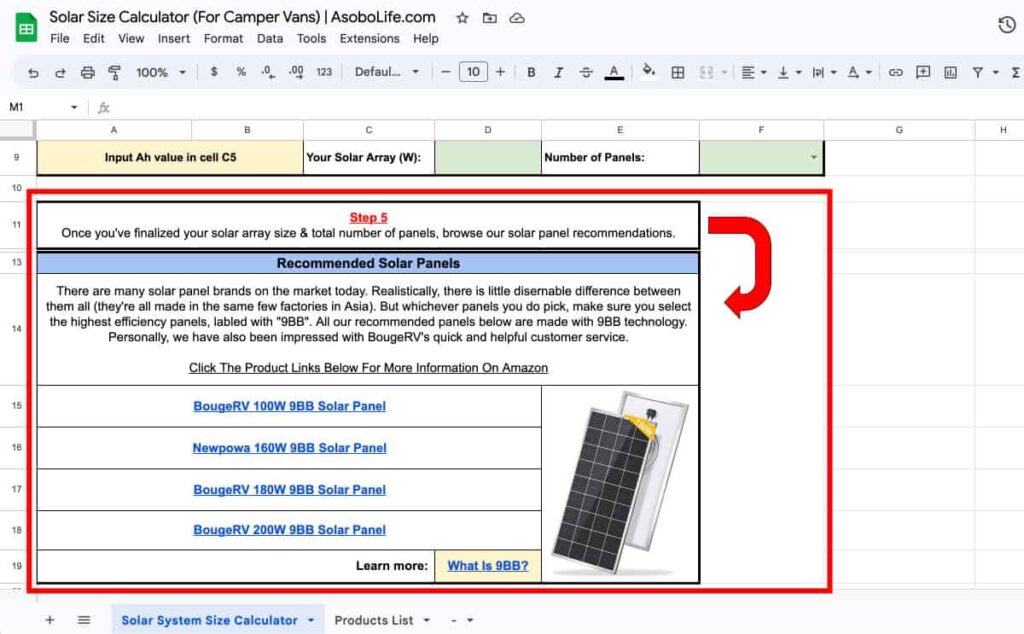
Task: Open the Default font dropdown
Action: 387,72
